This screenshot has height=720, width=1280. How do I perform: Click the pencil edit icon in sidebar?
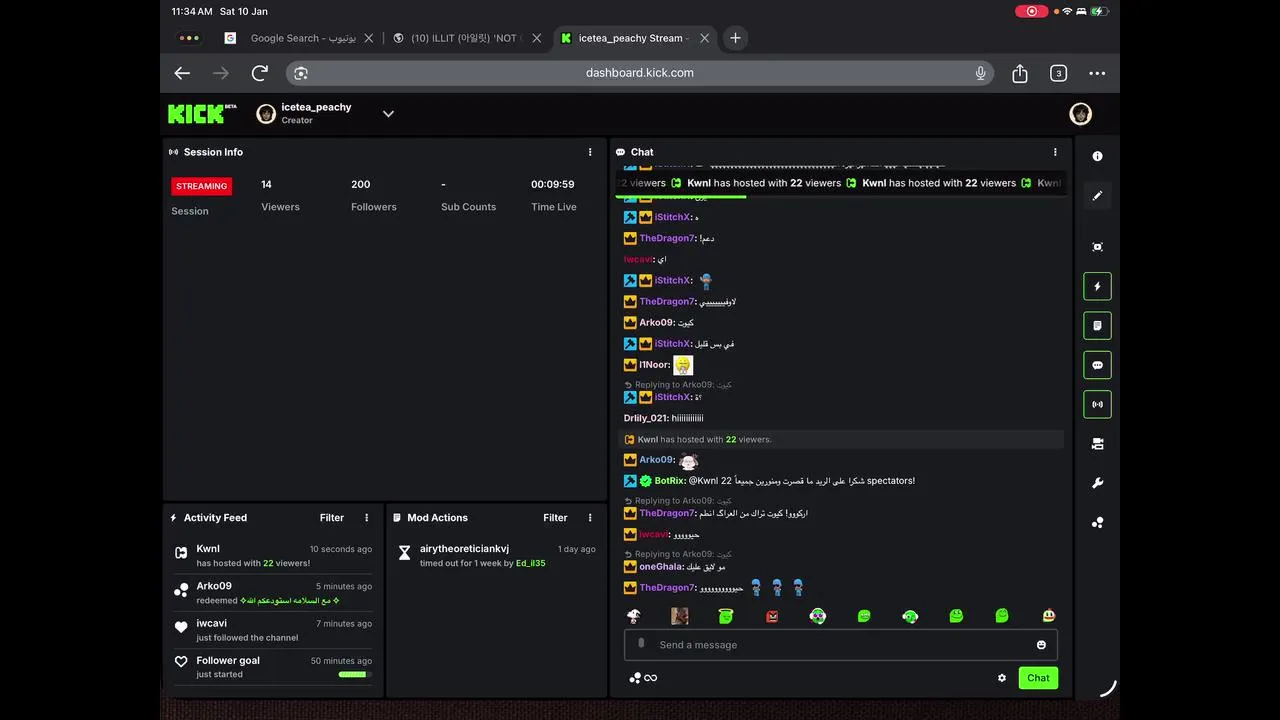[x=1097, y=196]
